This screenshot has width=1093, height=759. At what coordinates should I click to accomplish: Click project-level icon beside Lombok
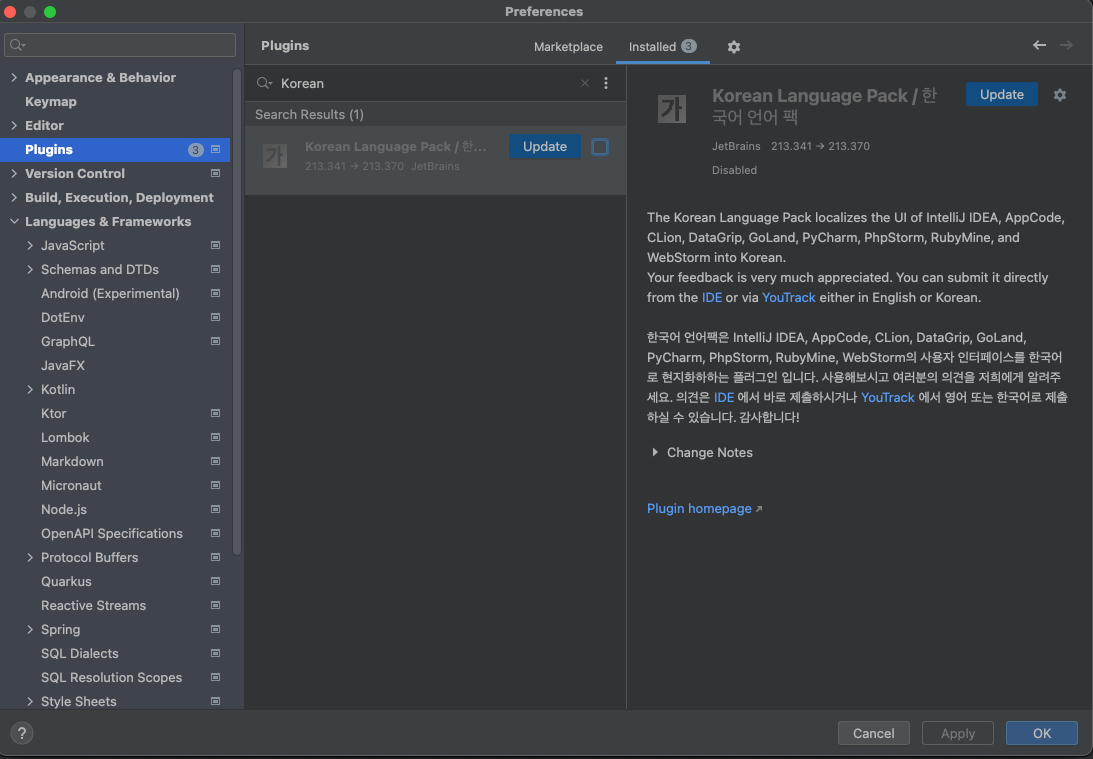[215, 438]
